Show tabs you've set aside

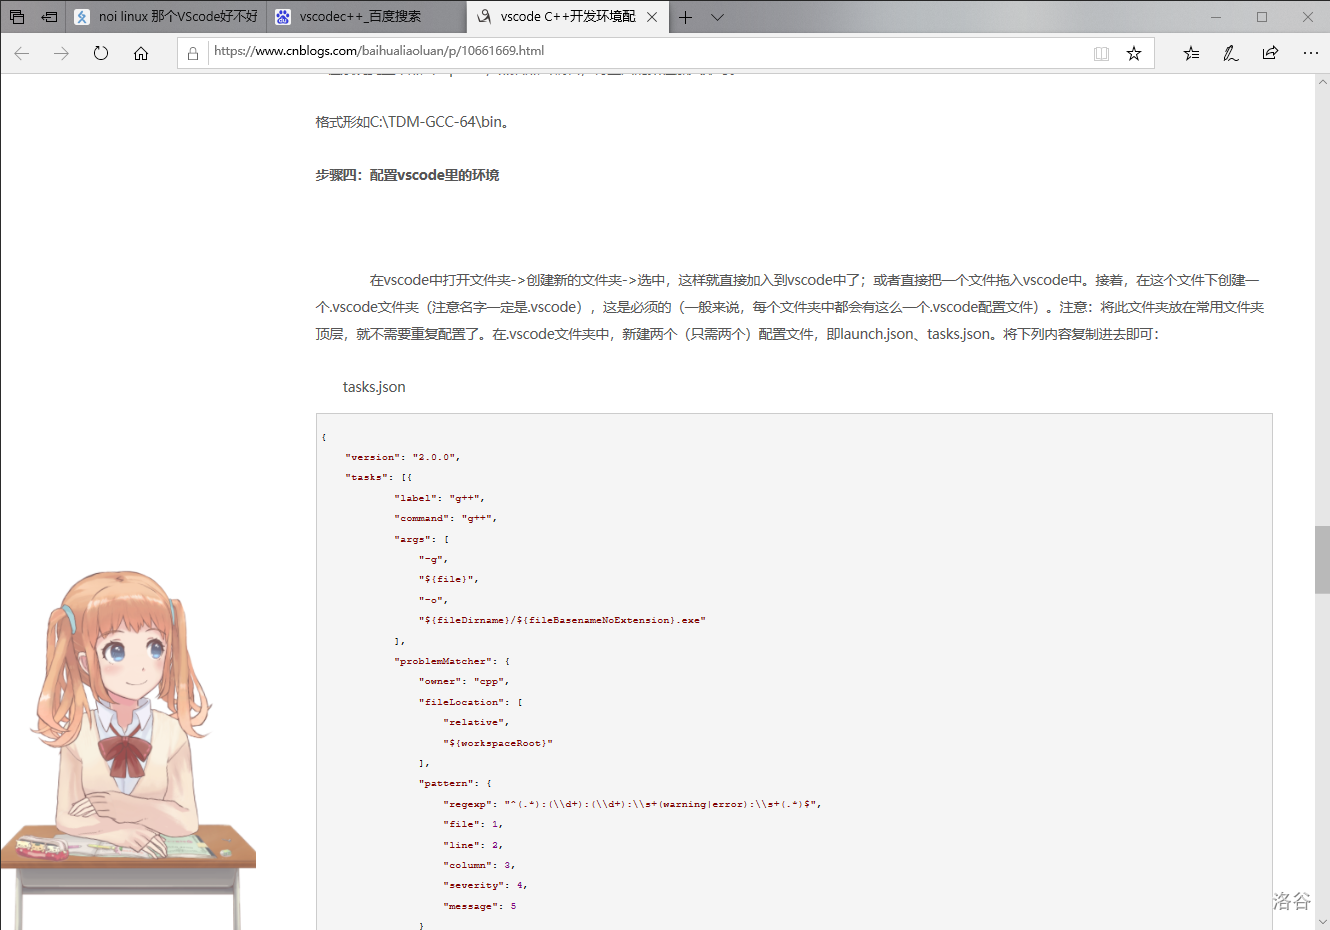coord(17,17)
